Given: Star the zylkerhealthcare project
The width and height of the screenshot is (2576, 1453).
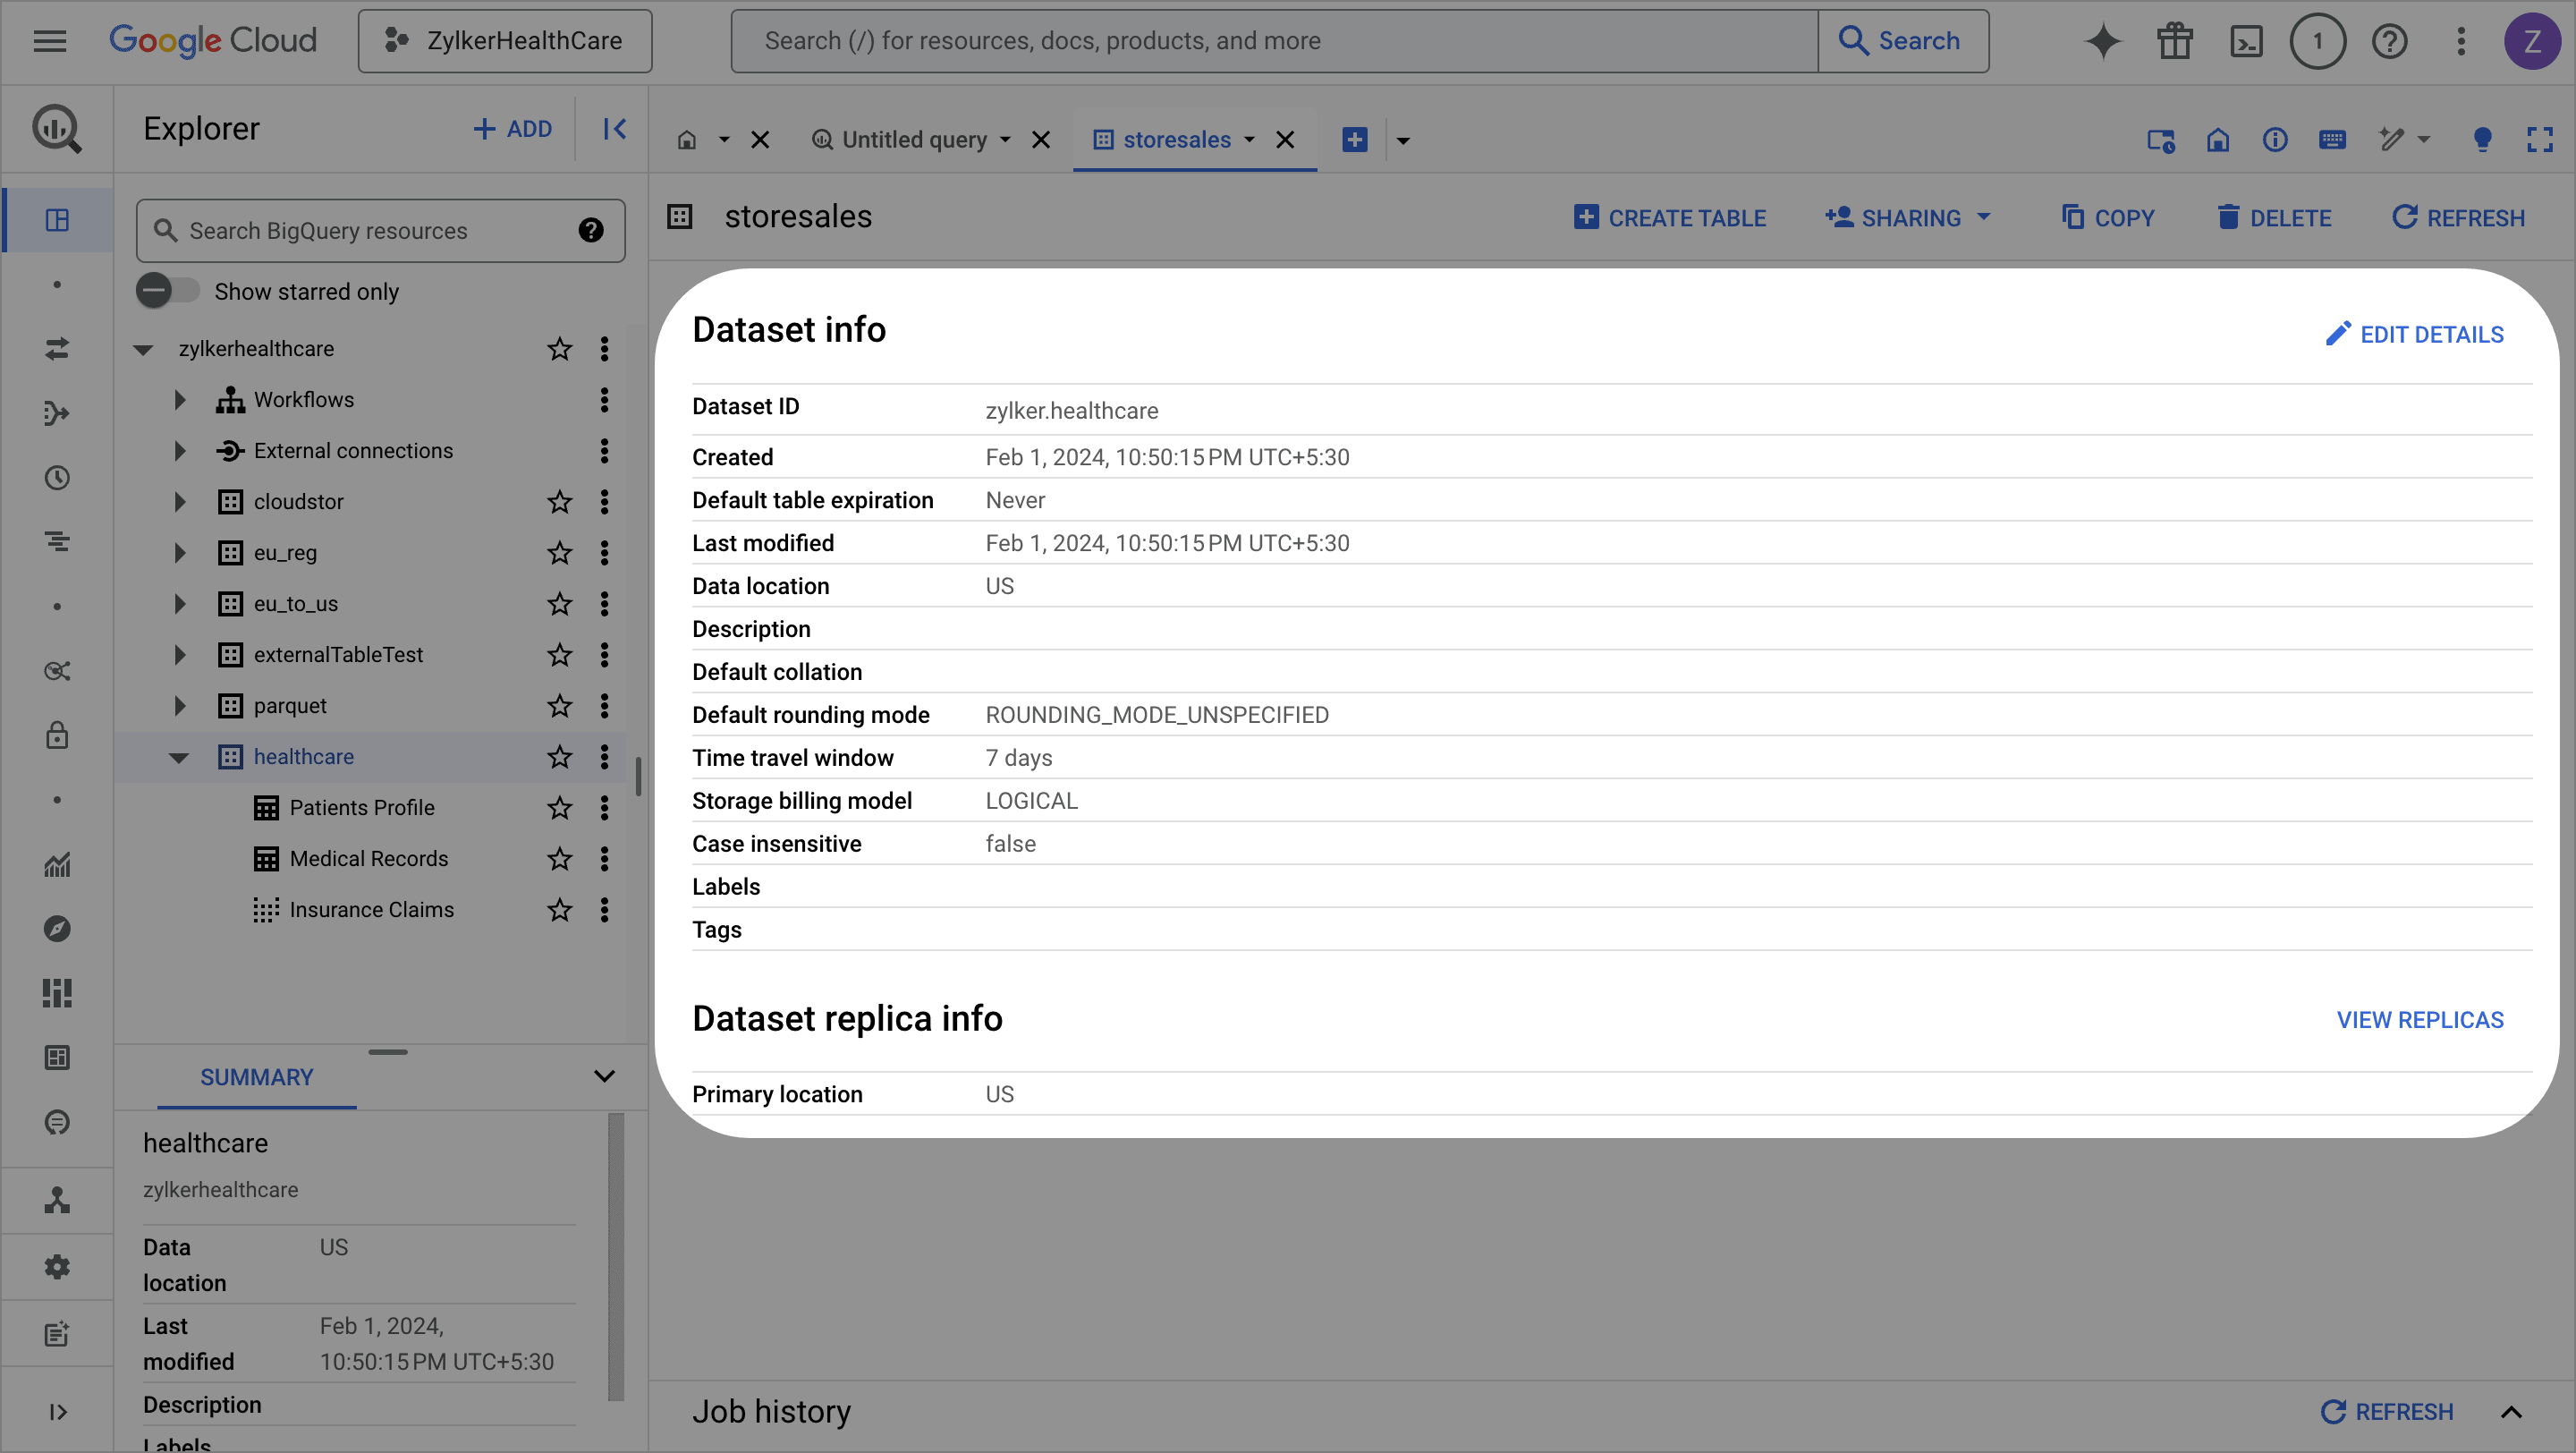Looking at the screenshot, I should pyautogui.click(x=559, y=349).
